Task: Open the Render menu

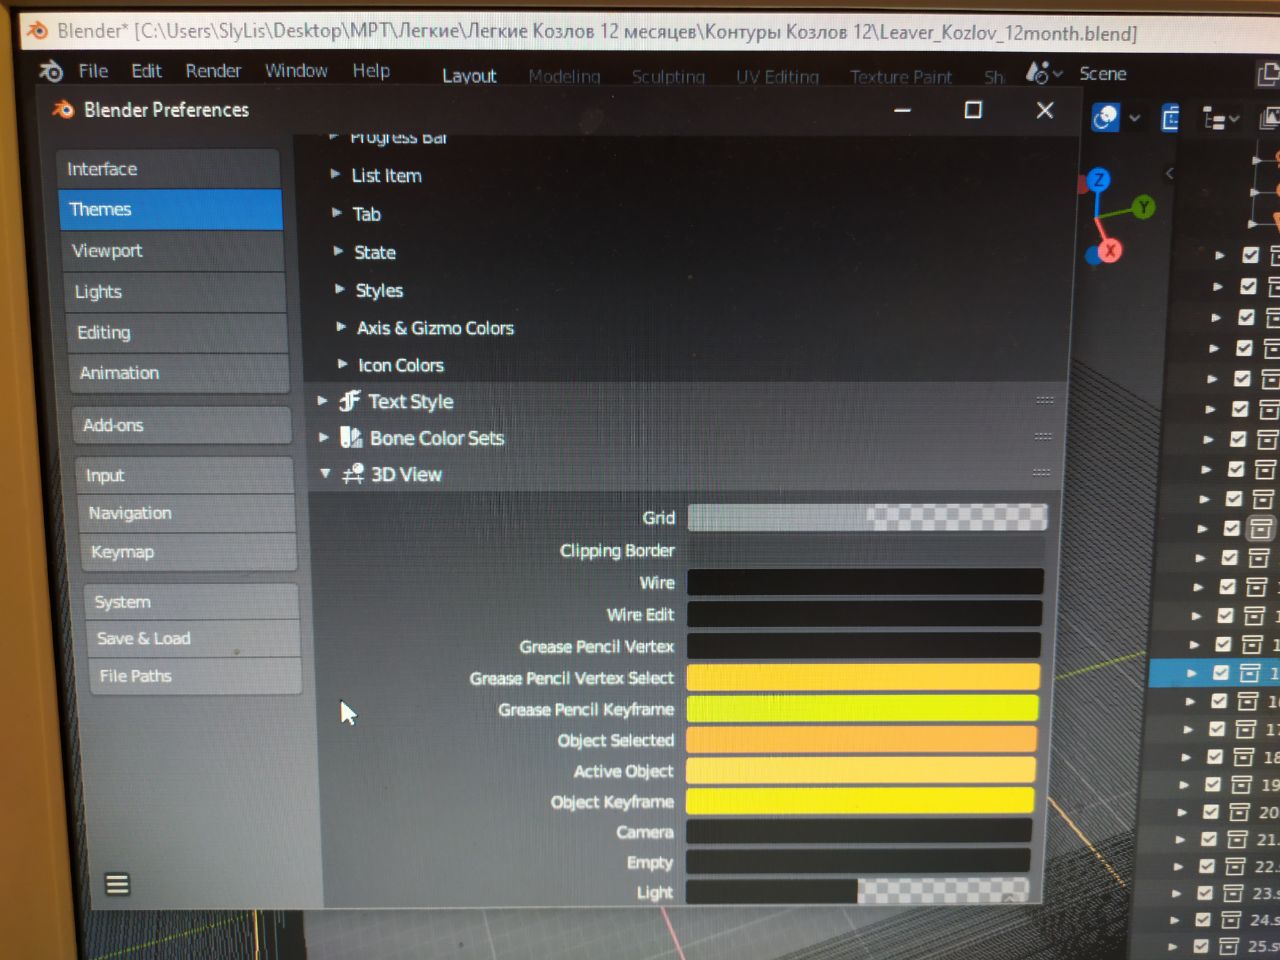Action: (x=213, y=71)
